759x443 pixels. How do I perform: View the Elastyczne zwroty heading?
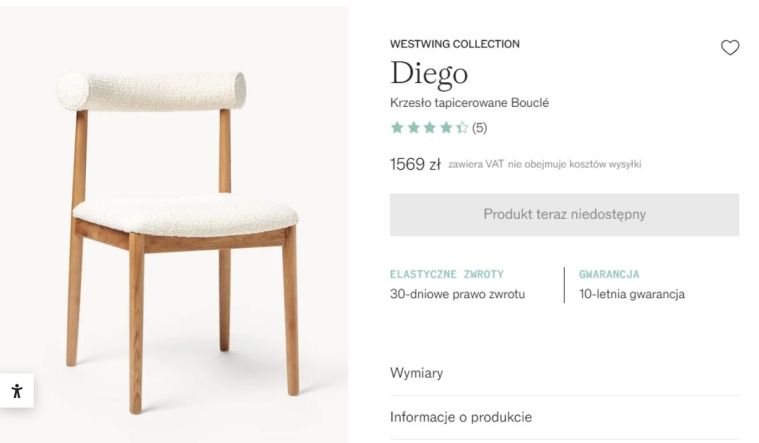pyautogui.click(x=447, y=274)
